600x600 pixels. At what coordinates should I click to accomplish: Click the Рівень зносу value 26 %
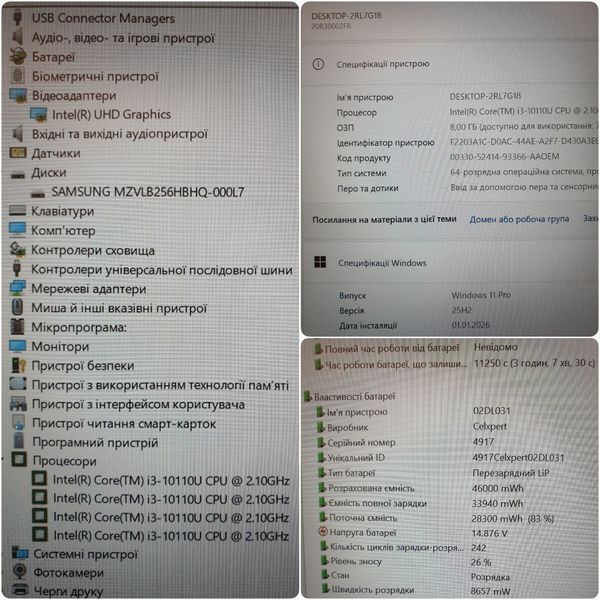point(481,562)
